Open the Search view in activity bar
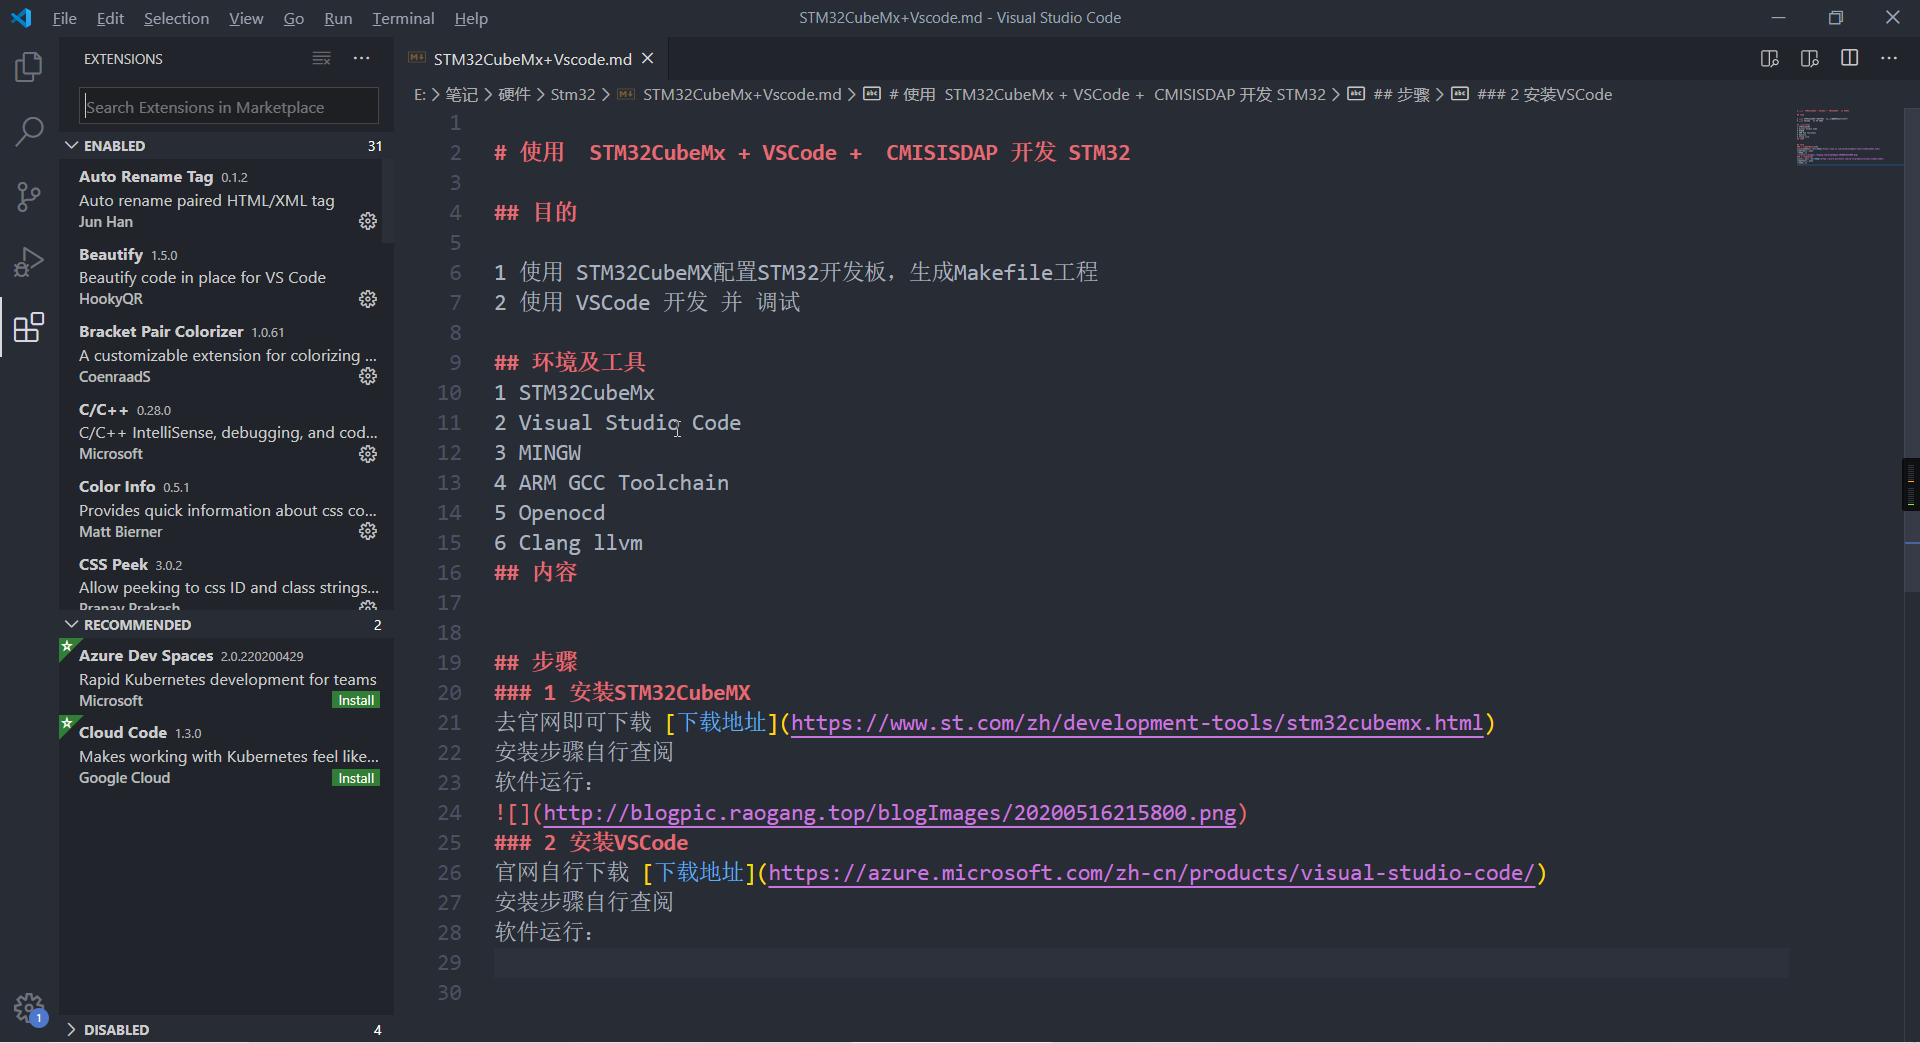 point(28,131)
